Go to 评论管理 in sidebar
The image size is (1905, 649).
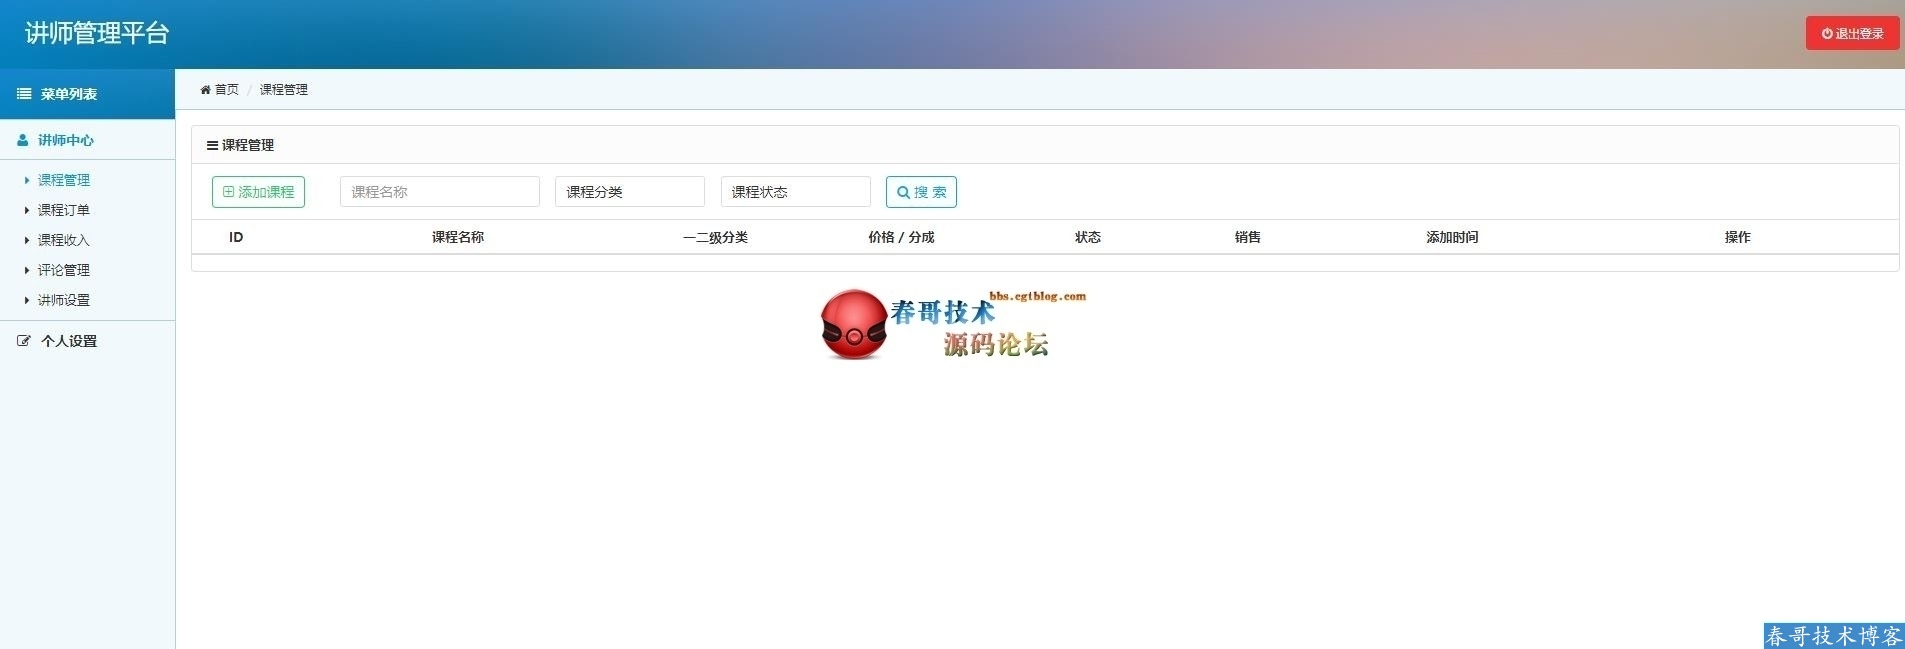coord(64,270)
